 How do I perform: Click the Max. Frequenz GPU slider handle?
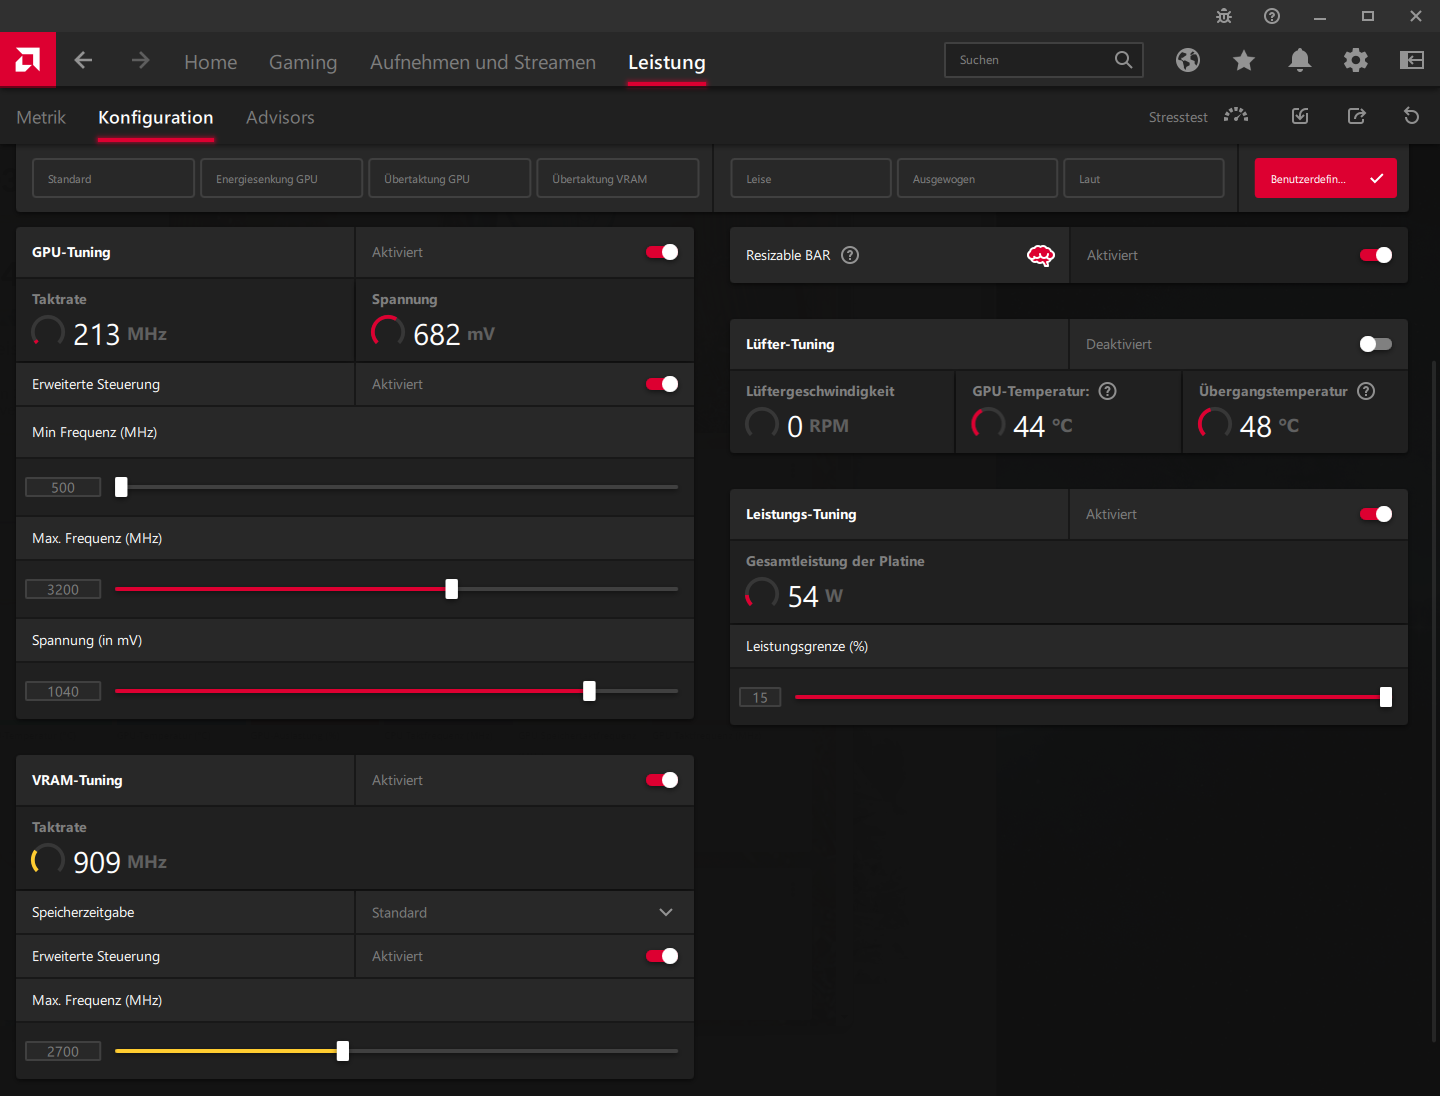tap(451, 589)
